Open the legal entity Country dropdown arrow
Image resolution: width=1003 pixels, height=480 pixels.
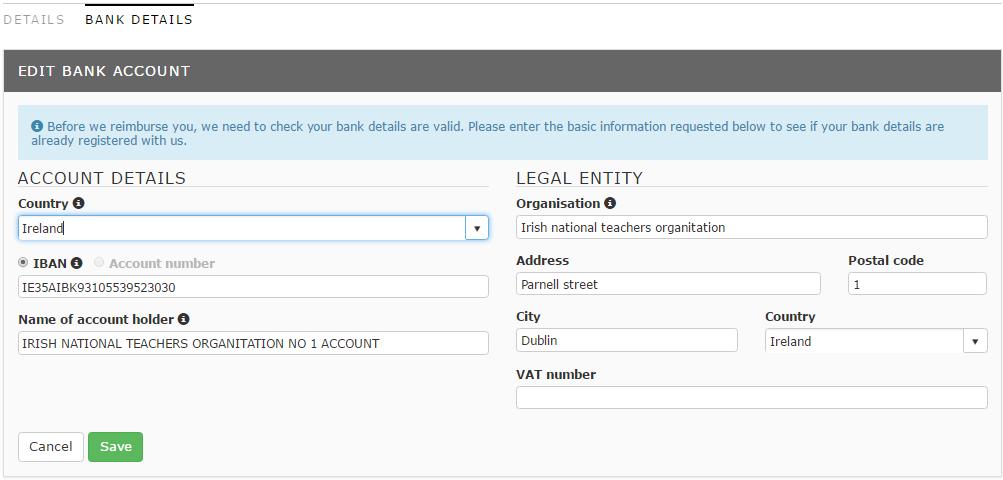[x=975, y=341]
